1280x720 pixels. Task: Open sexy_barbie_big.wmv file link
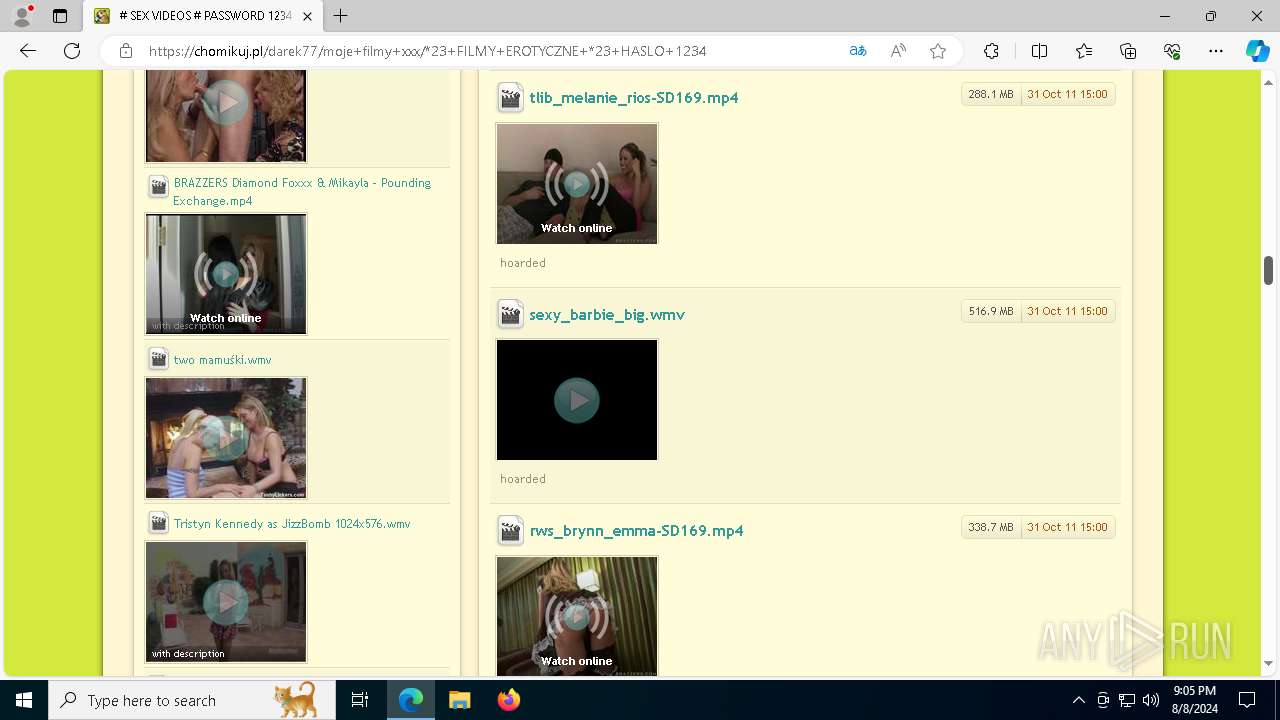coord(607,315)
